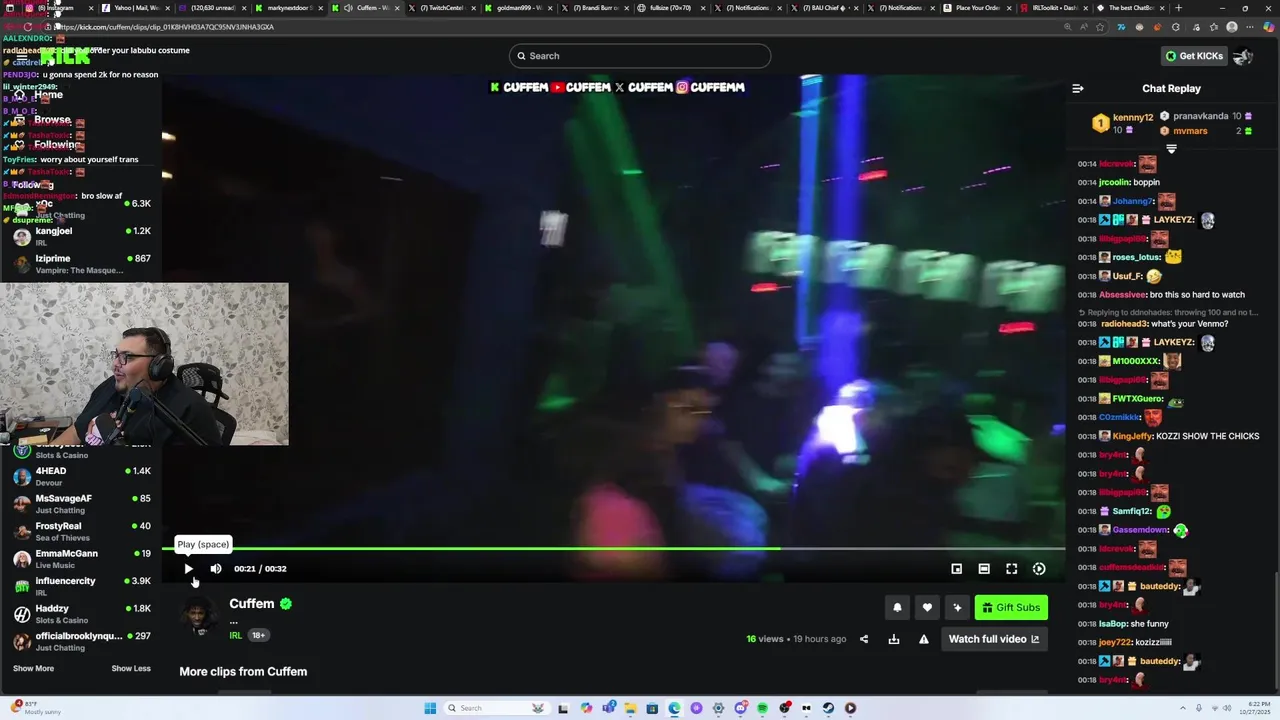This screenshot has height=720, width=1280.
Task: Open the Windows Start menu
Action: [430, 708]
